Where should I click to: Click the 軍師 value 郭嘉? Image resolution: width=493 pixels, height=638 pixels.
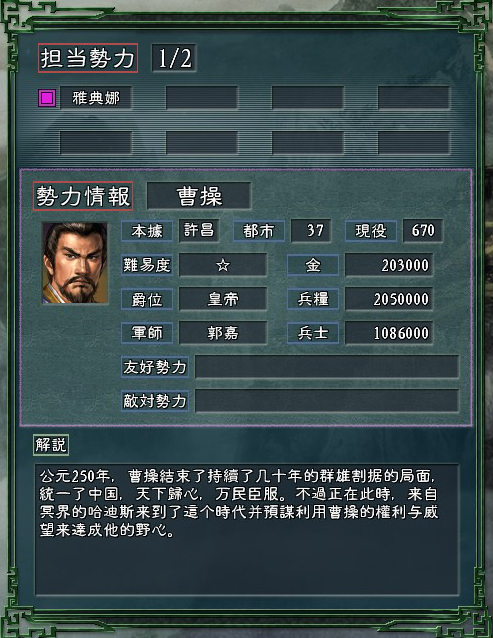click(x=223, y=333)
